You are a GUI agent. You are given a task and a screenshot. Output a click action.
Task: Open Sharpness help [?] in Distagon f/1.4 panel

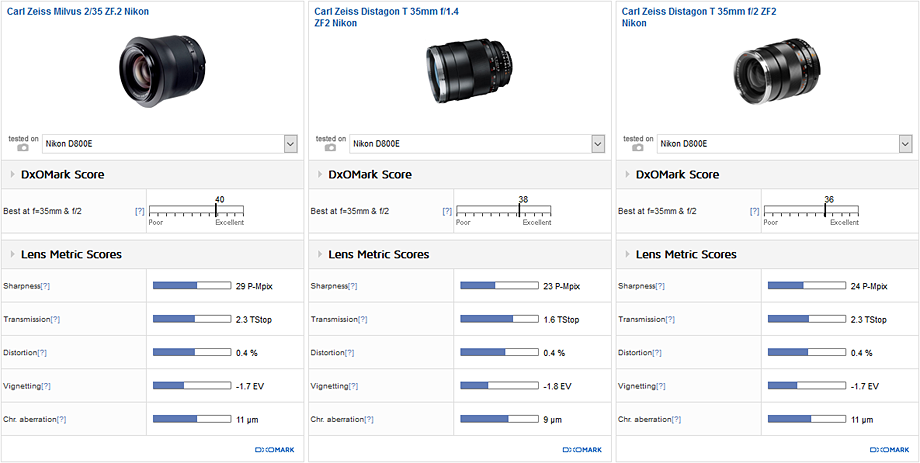(x=353, y=286)
